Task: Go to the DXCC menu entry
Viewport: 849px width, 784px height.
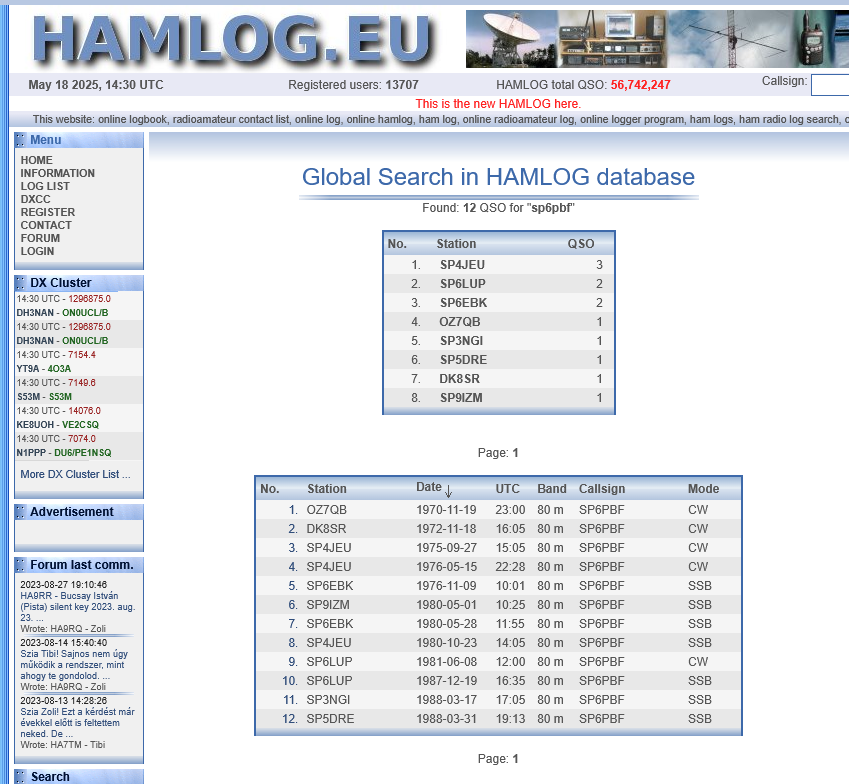Action: pyautogui.click(x=35, y=199)
